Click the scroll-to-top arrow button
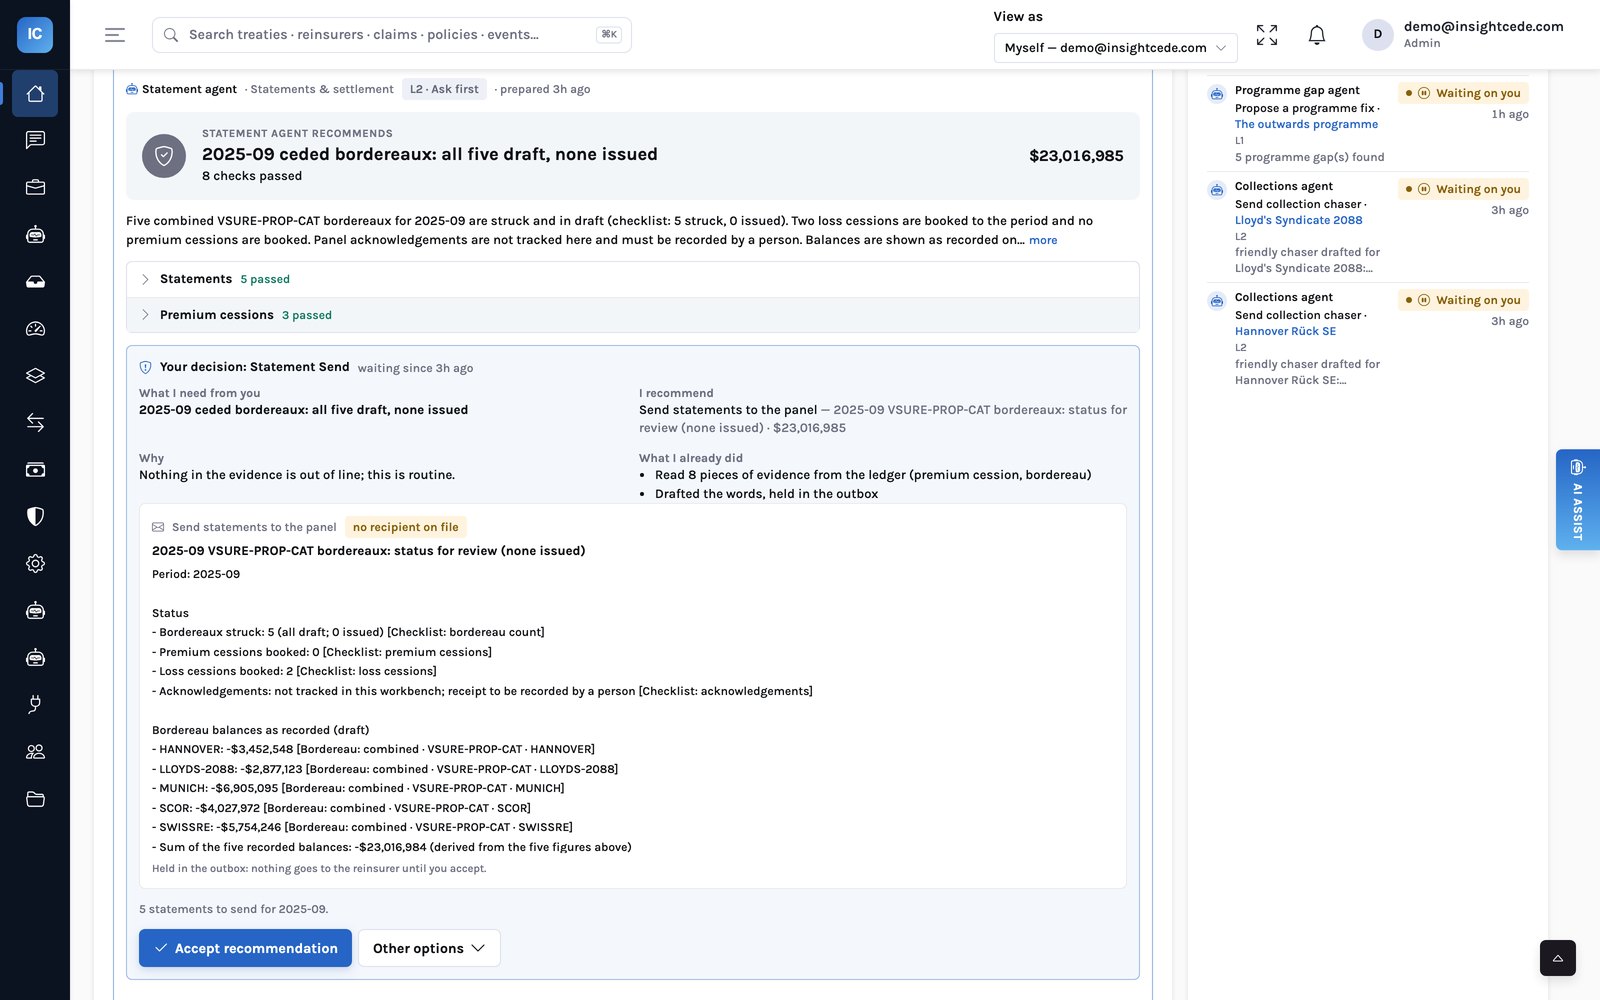The width and height of the screenshot is (1600, 1000). [1557, 958]
